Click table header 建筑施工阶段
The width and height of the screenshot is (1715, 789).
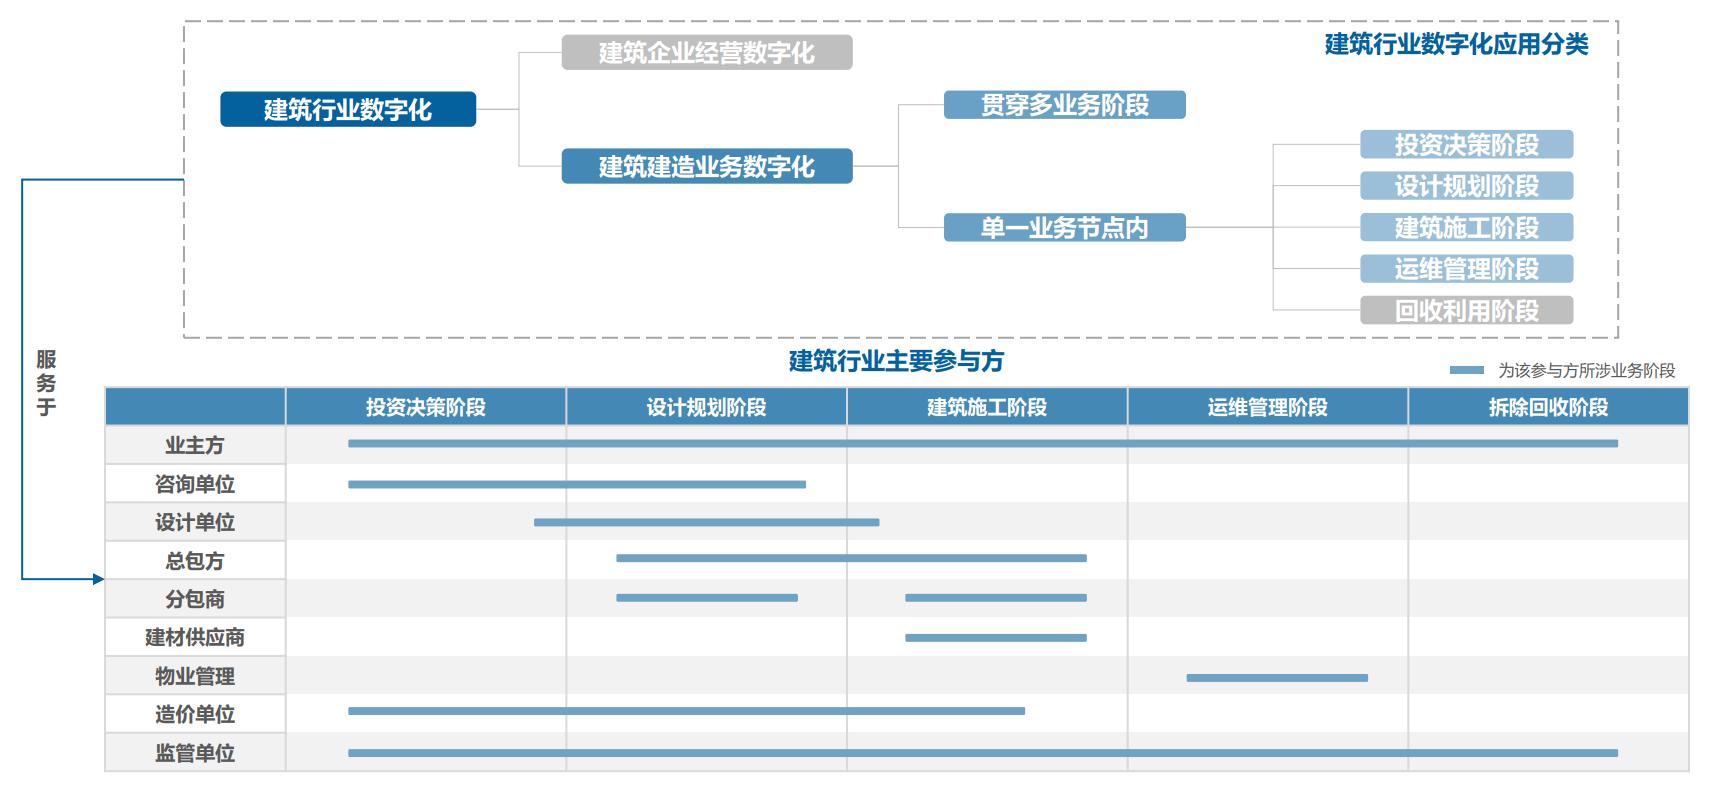pos(987,407)
